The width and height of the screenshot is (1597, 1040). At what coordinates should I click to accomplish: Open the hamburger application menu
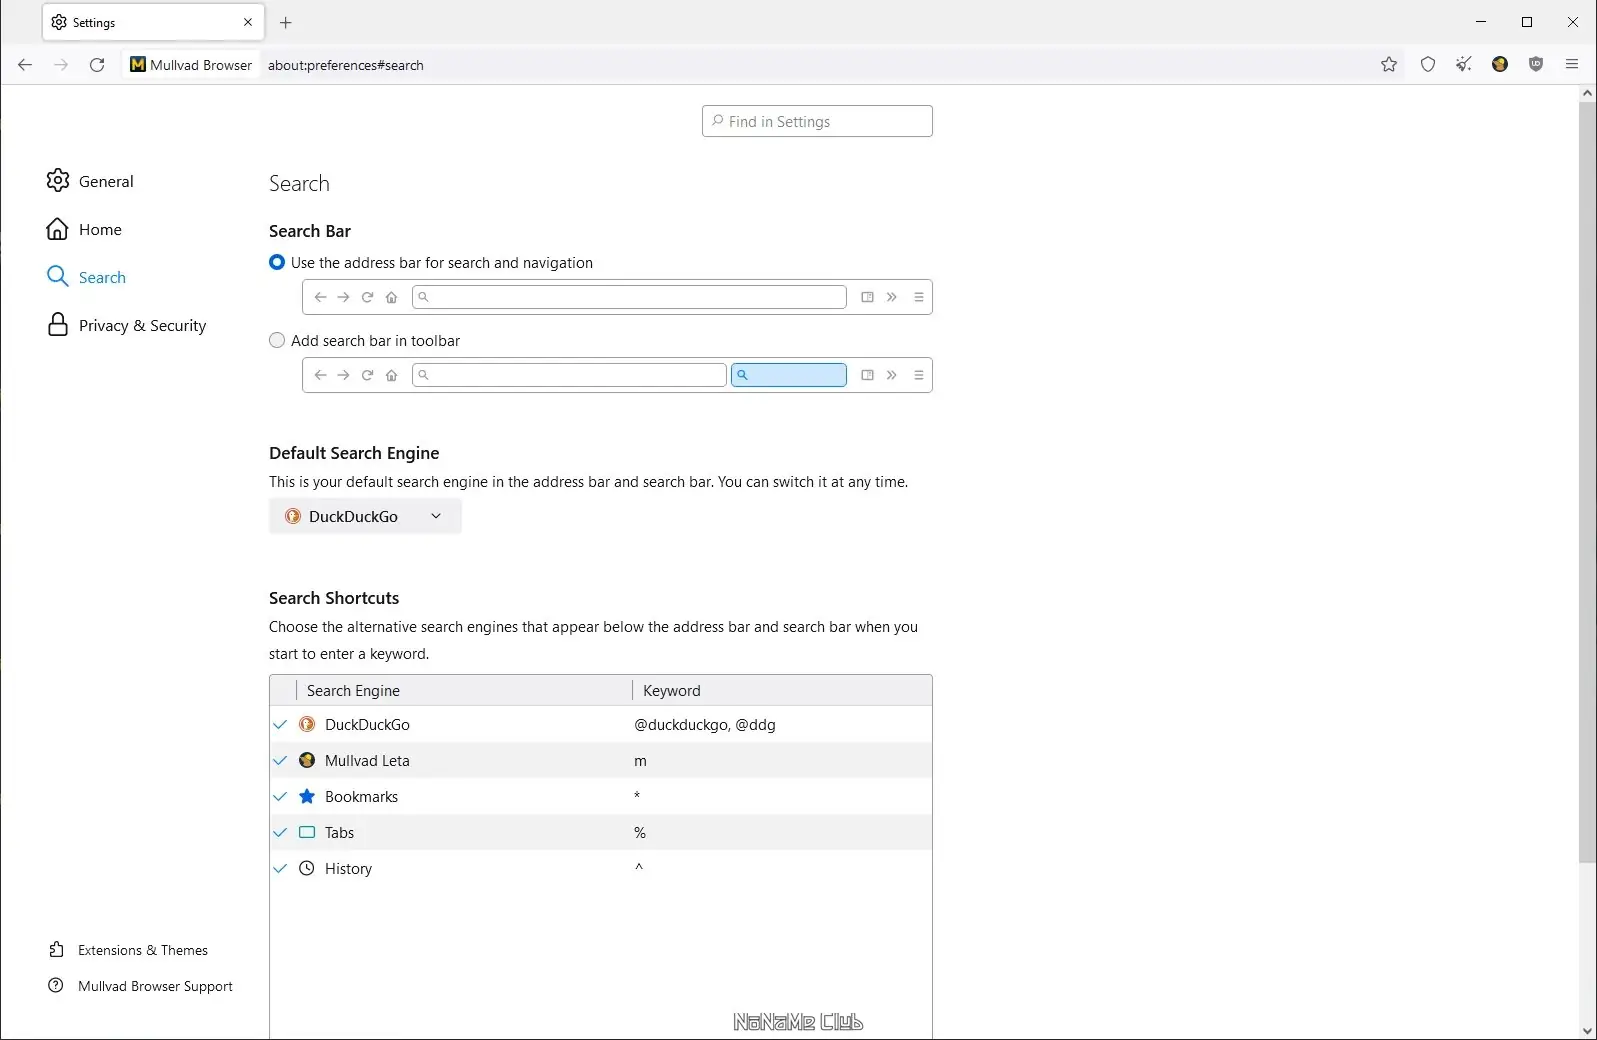click(1572, 65)
